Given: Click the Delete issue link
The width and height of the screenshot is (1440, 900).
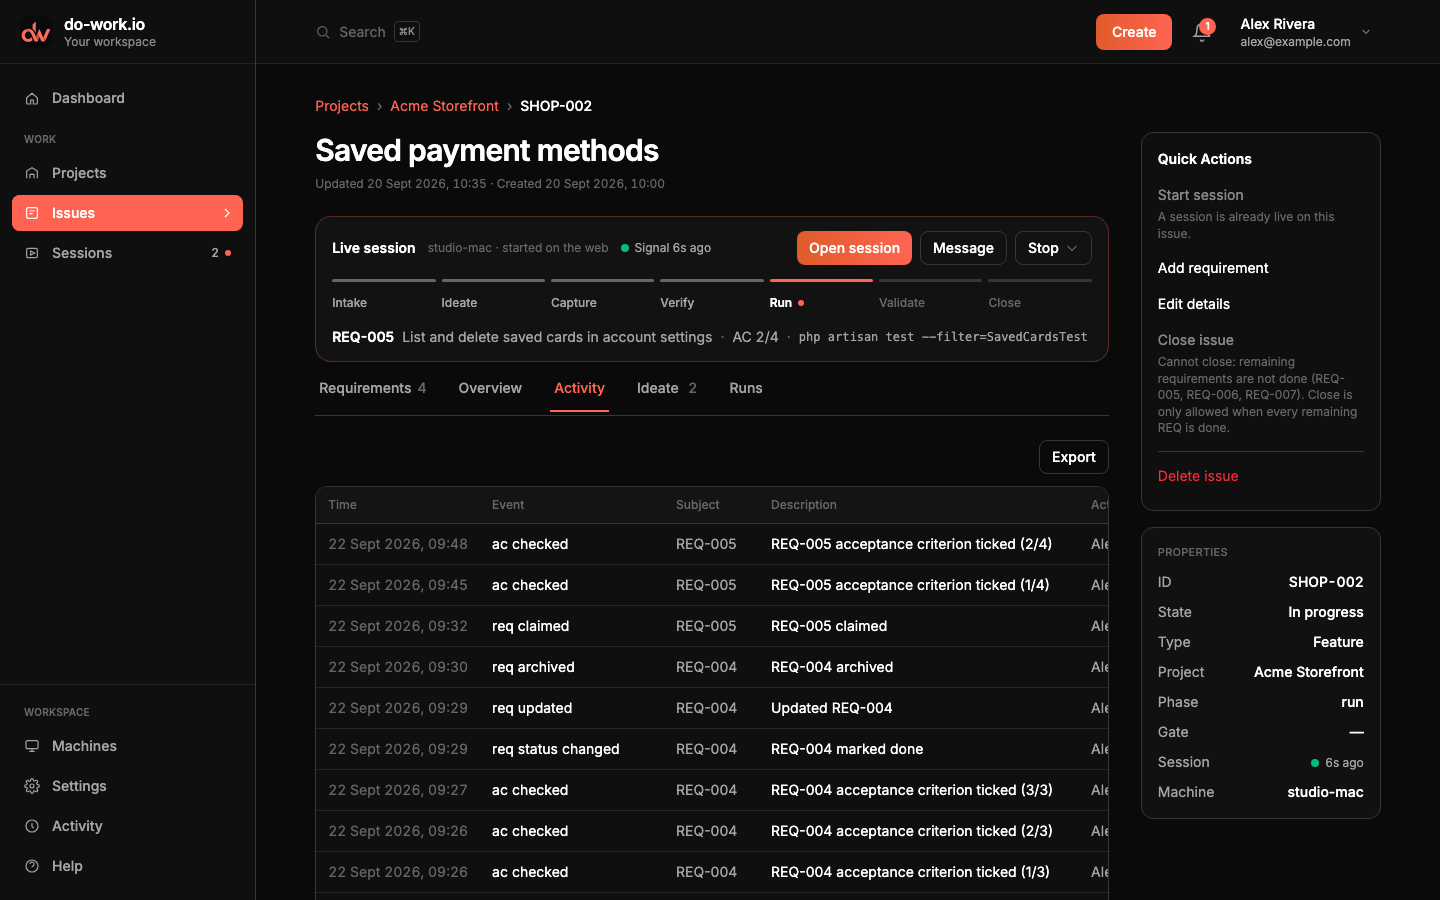Looking at the screenshot, I should point(1198,476).
